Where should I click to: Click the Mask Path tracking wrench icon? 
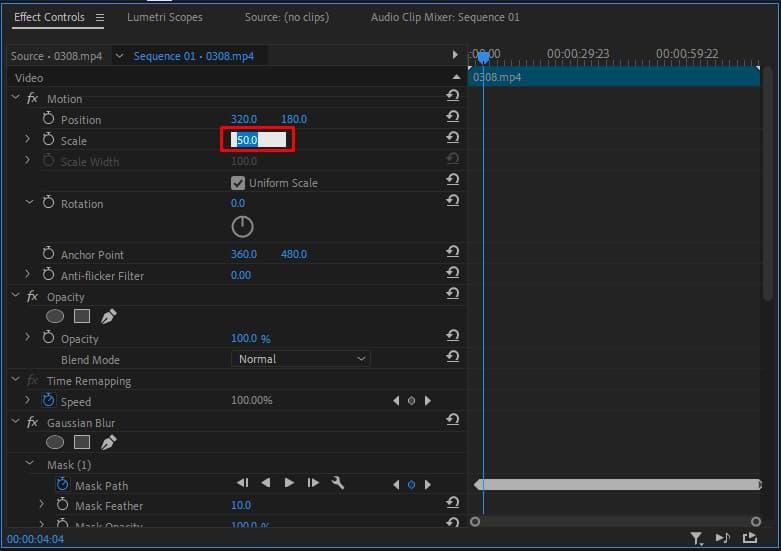[338, 483]
